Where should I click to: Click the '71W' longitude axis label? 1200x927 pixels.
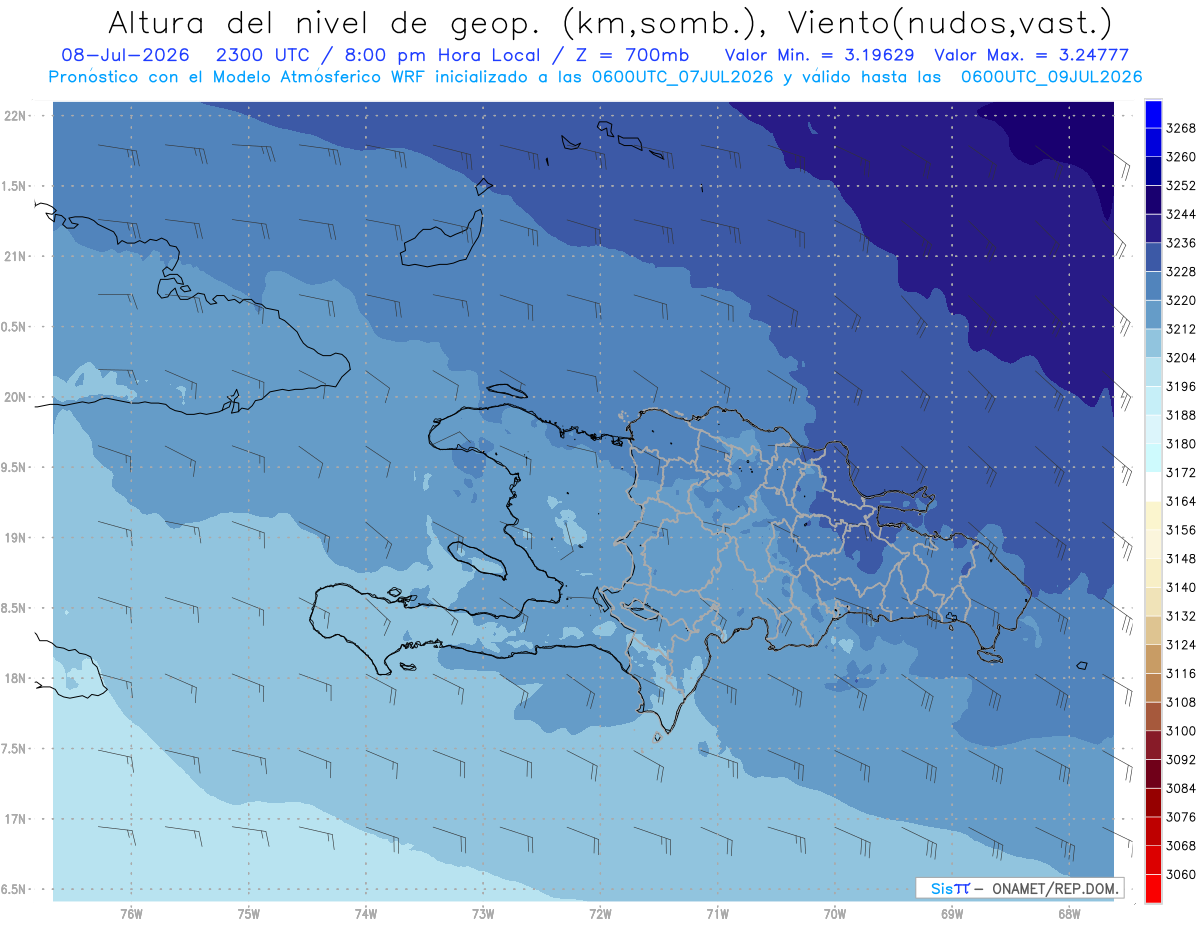coord(717,913)
